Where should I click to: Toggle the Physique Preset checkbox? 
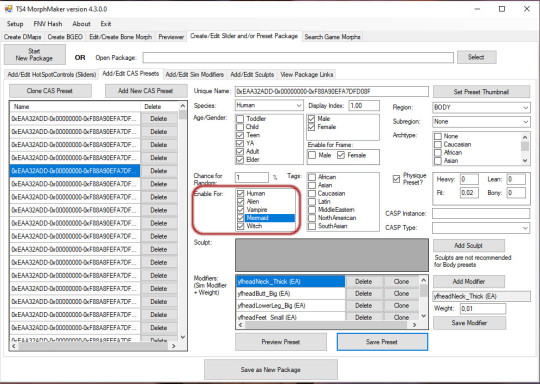pos(396,179)
